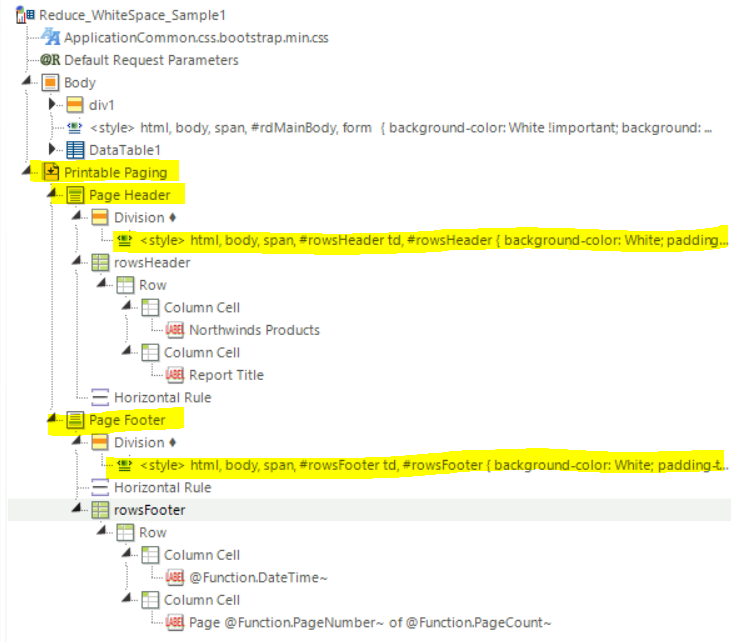Collapse Column Cell containing @Function.DateTime~
The image size is (731, 642).
coord(126,553)
